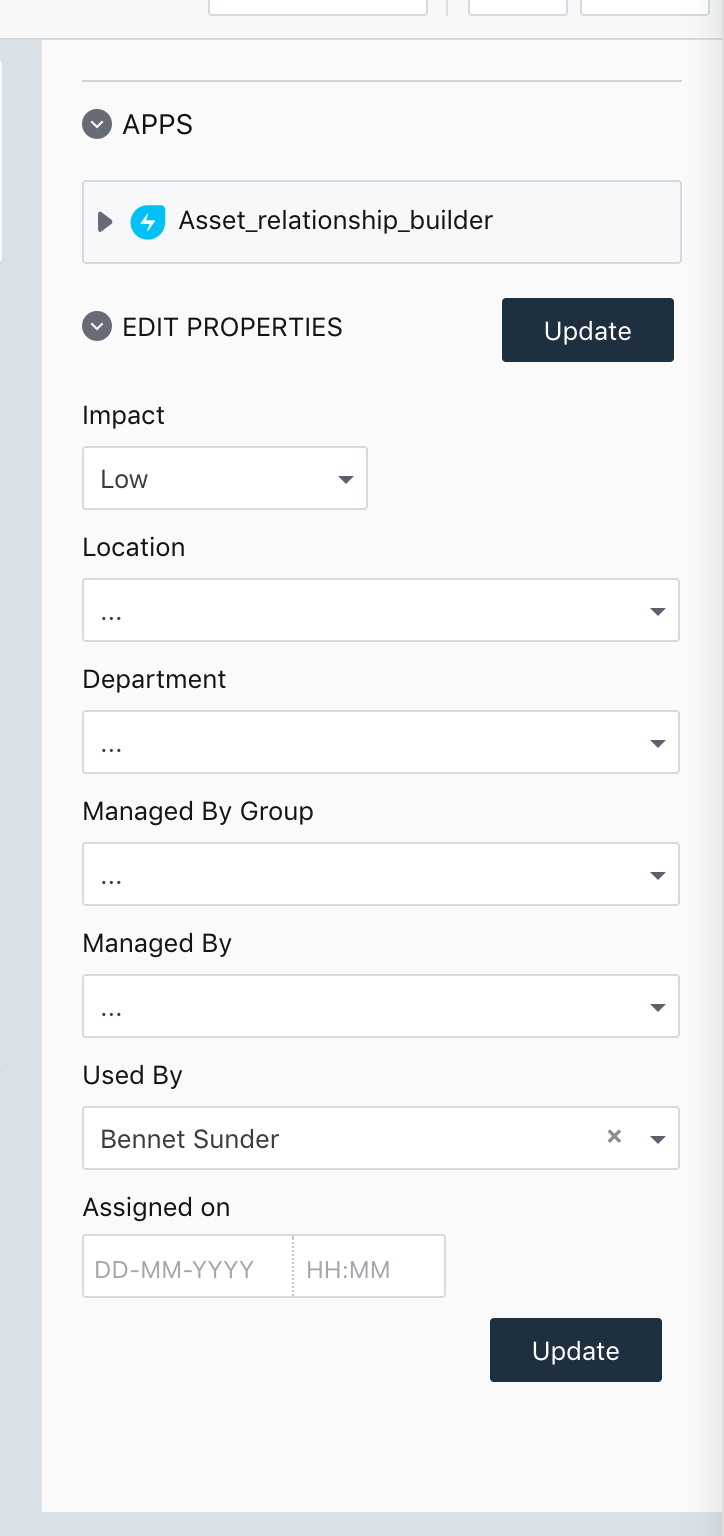Image resolution: width=724 pixels, height=1536 pixels.
Task: Click the Location dropdown arrow icon
Action: 657,610
